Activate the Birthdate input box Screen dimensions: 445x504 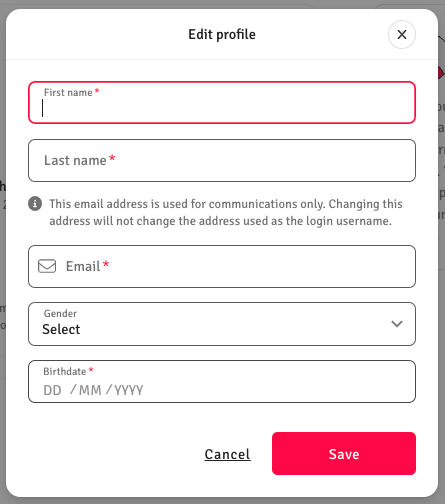[x=222, y=381]
